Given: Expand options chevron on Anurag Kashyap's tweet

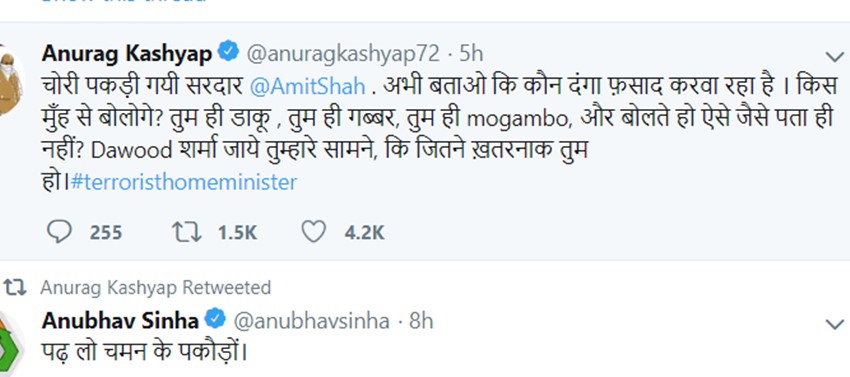Looking at the screenshot, I should (x=834, y=56).
